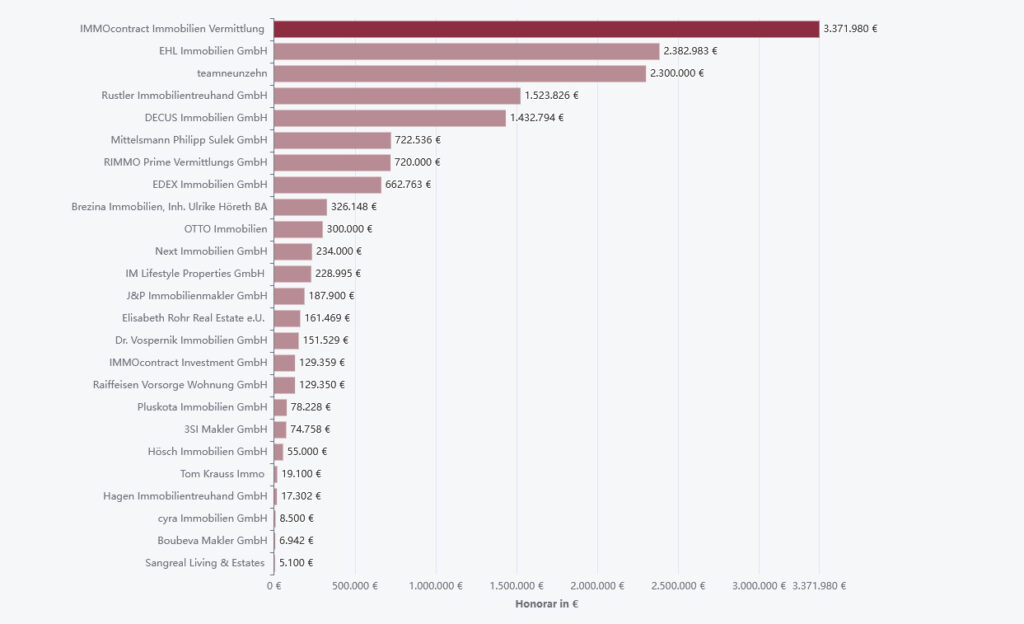
Task: Click the '2.500.000 €' axis tick label
Action: pos(678,585)
